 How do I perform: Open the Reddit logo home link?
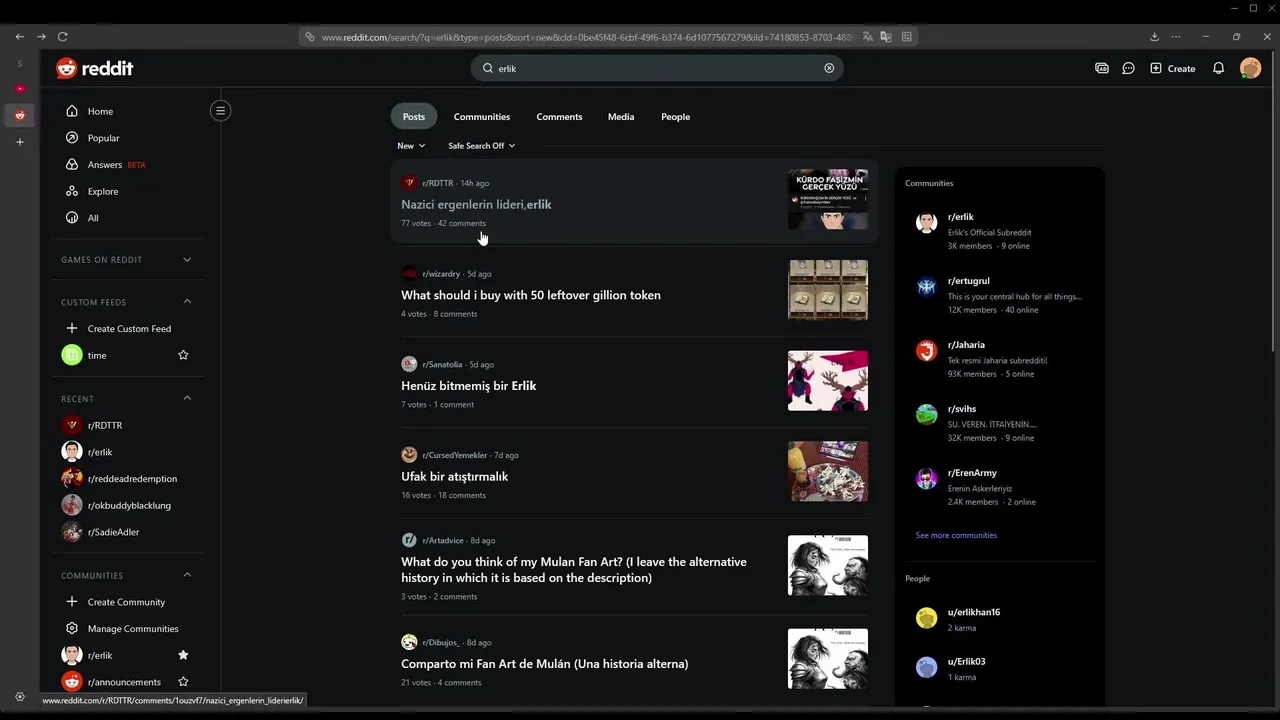pos(95,68)
